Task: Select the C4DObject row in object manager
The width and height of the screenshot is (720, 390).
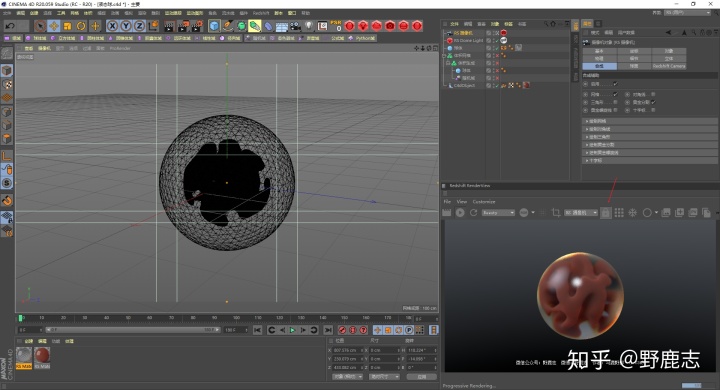Action: pyautogui.click(x=464, y=85)
